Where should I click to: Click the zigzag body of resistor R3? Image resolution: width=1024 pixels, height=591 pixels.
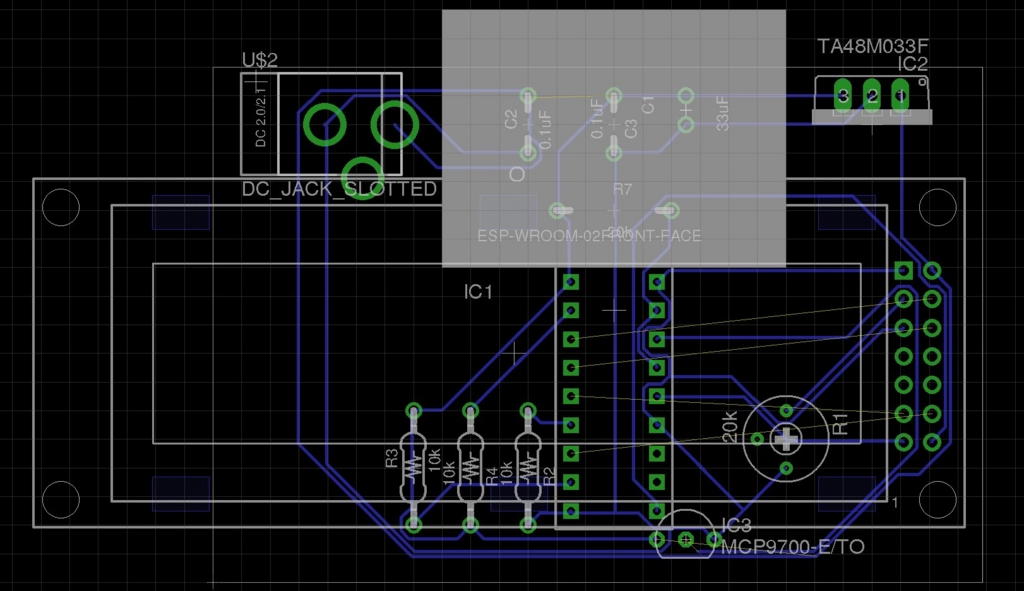(x=413, y=467)
